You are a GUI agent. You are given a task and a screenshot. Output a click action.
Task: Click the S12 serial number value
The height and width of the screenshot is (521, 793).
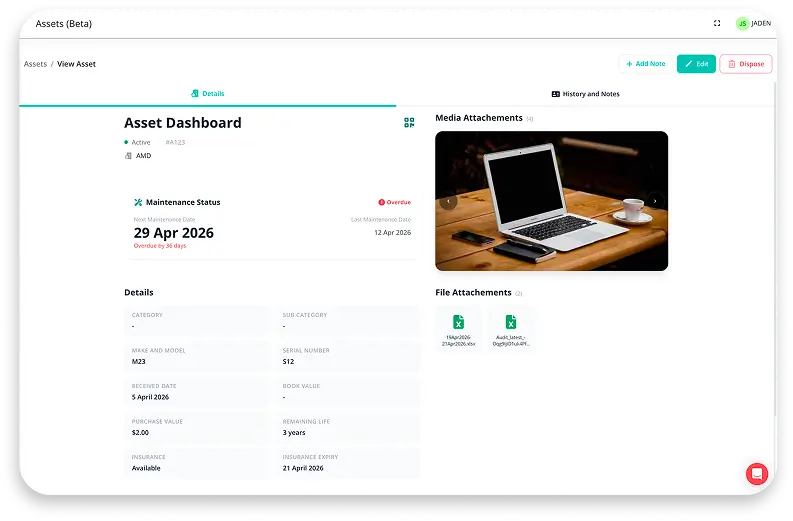coord(288,362)
